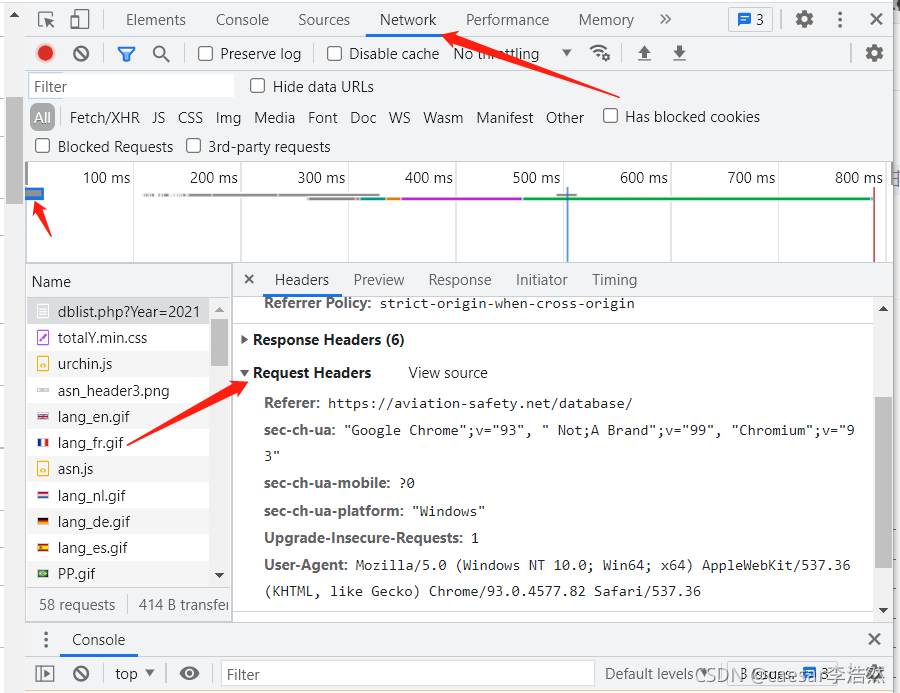Export HAR file with download arrow
Viewport: 900px width, 693px height.
[x=679, y=53]
